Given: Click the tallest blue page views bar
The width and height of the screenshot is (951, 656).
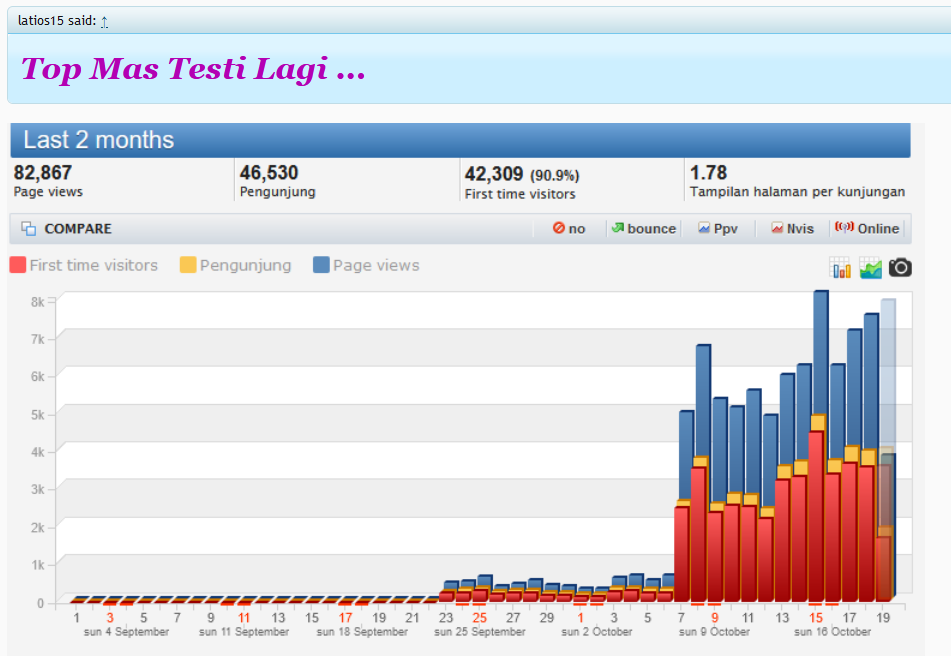Looking at the screenshot, I should point(821,352).
